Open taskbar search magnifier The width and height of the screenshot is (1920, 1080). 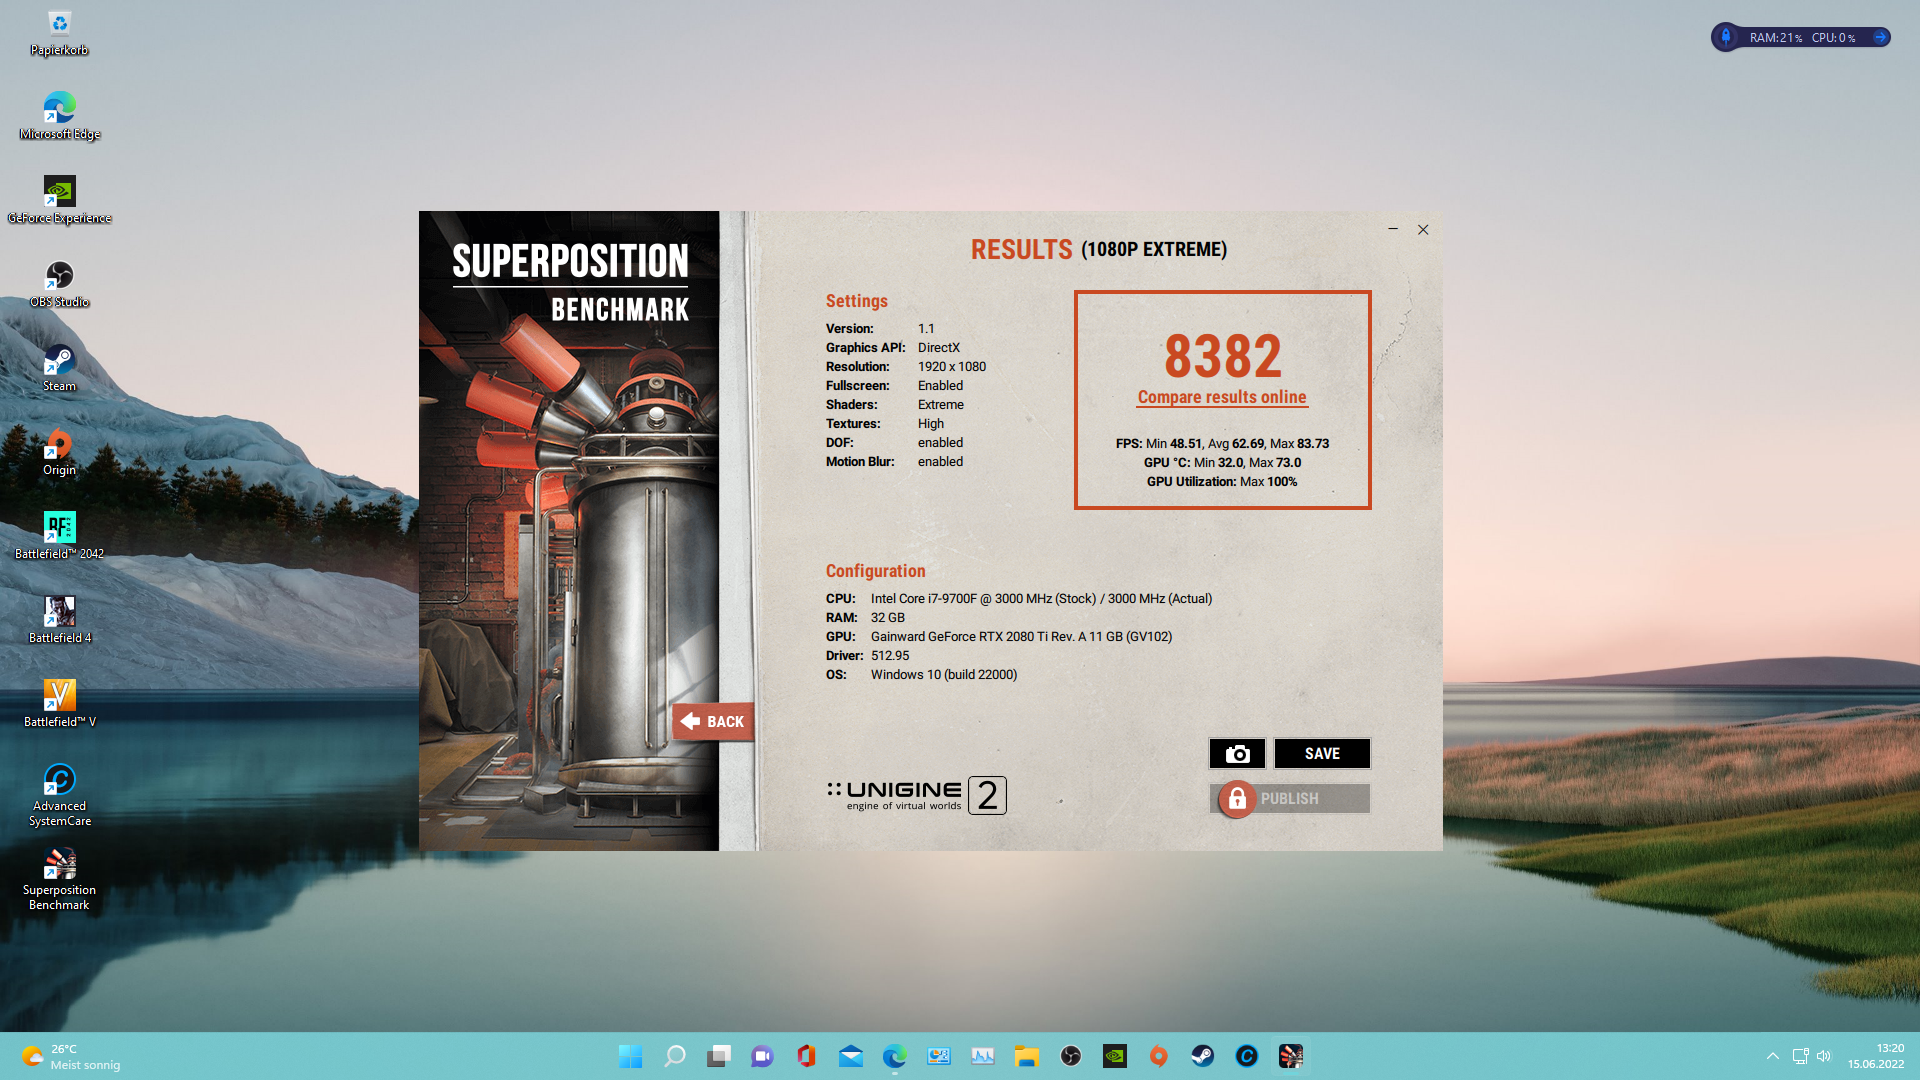coord(675,1056)
